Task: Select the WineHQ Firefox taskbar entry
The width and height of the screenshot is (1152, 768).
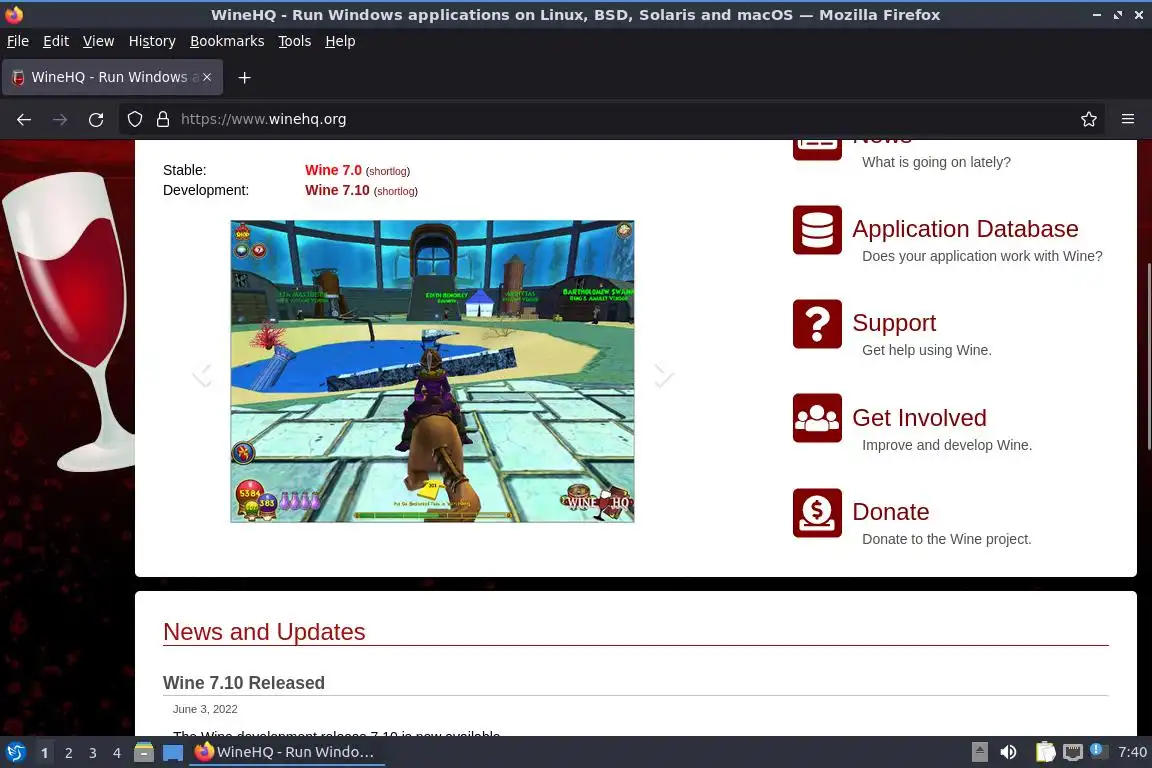Action: [x=287, y=752]
